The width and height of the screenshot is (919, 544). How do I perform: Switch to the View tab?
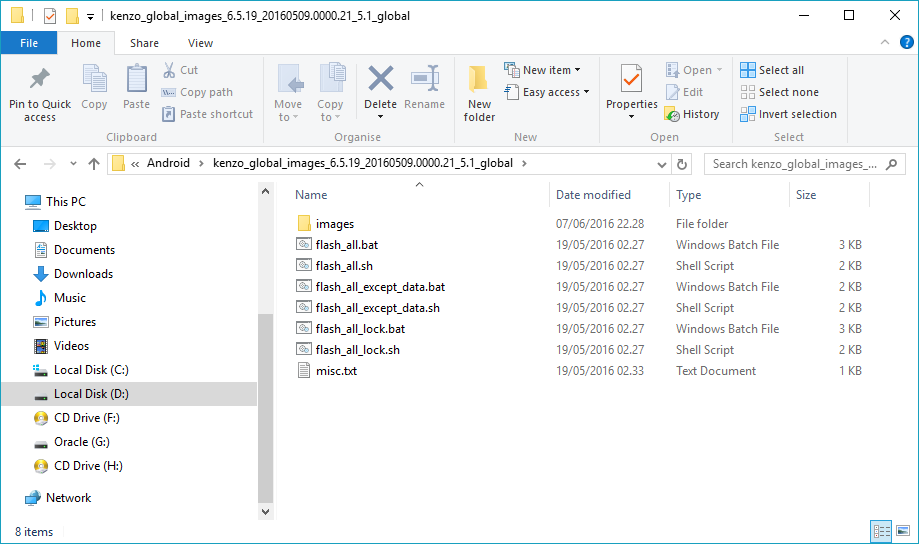pyautogui.click(x=200, y=43)
